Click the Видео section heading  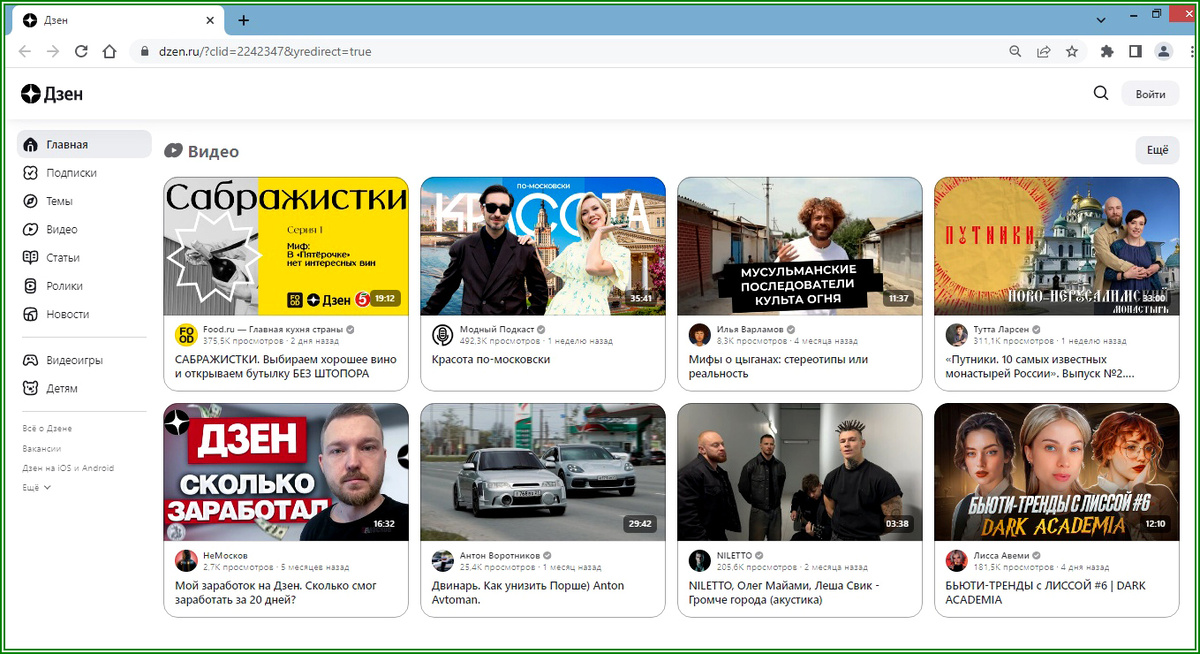click(x=202, y=151)
